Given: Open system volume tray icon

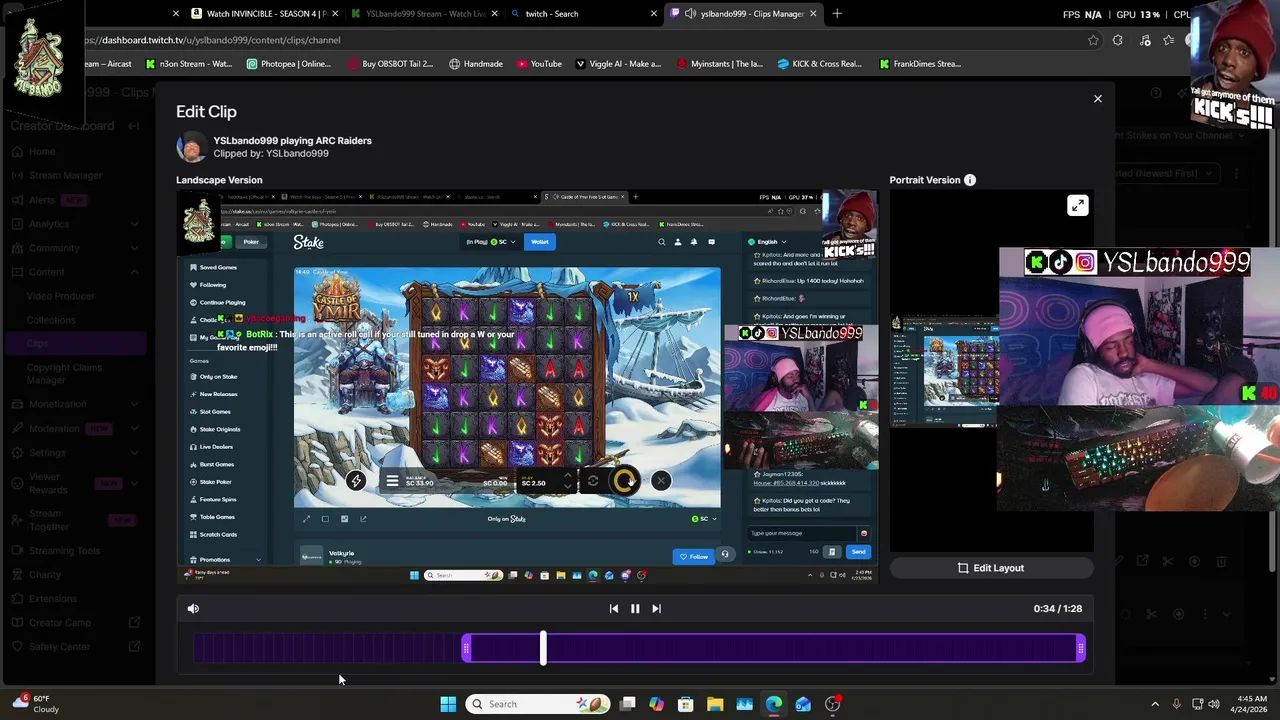Looking at the screenshot, I should pos(1215,704).
